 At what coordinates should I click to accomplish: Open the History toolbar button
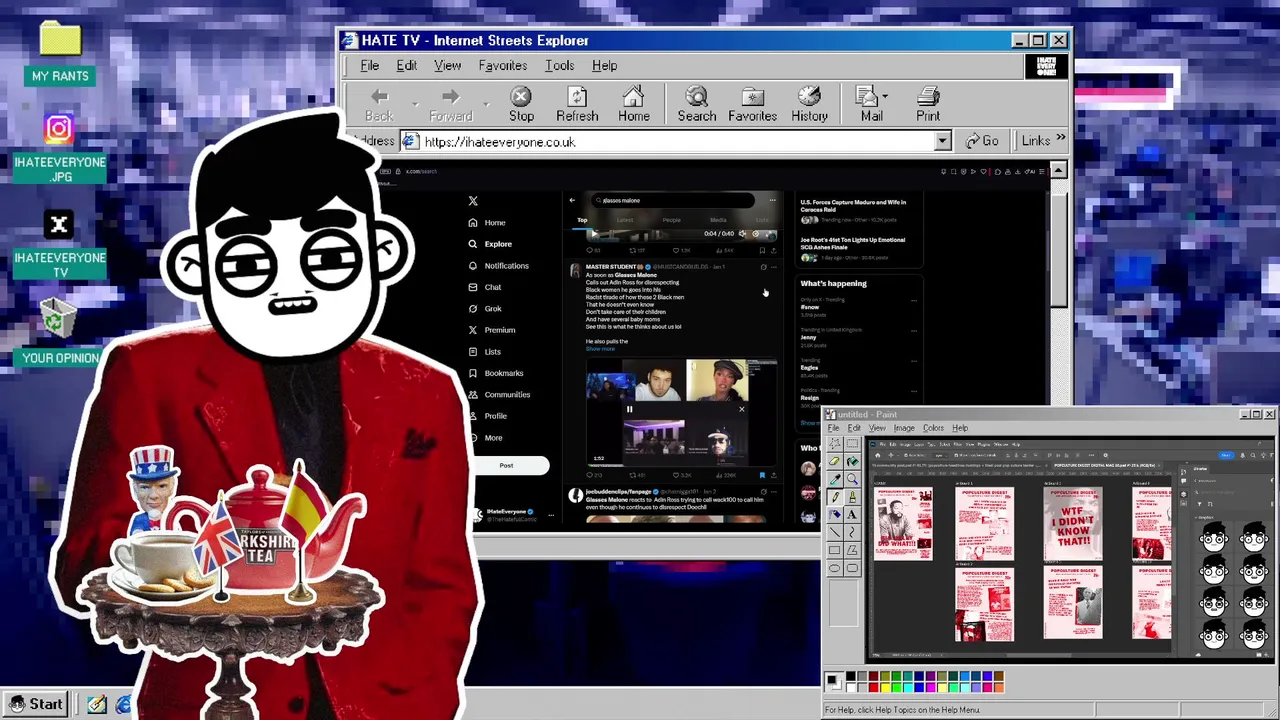pyautogui.click(x=809, y=104)
